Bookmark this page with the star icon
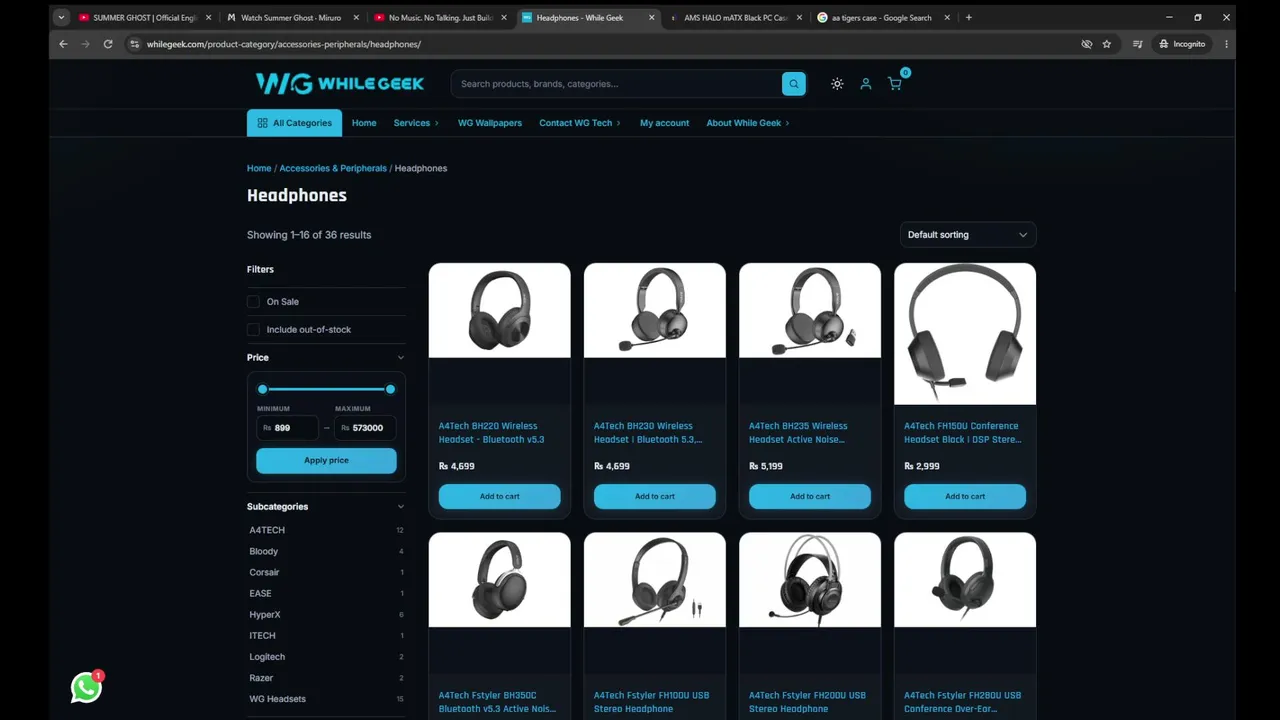The width and height of the screenshot is (1280, 720). pyautogui.click(x=1107, y=44)
